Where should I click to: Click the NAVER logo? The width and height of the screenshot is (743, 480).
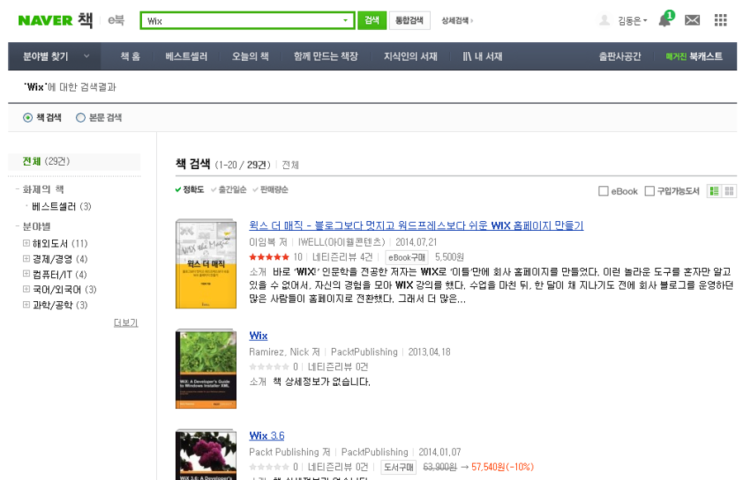tap(45, 20)
